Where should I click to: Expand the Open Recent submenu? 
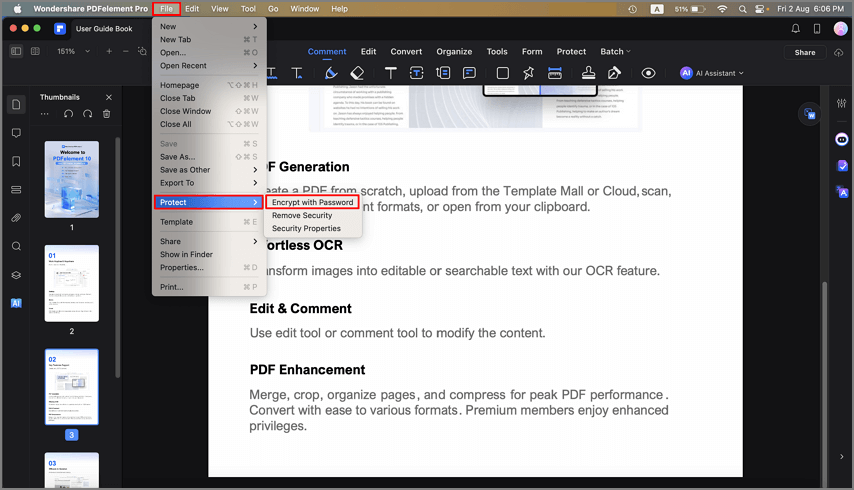click(209, 65)
